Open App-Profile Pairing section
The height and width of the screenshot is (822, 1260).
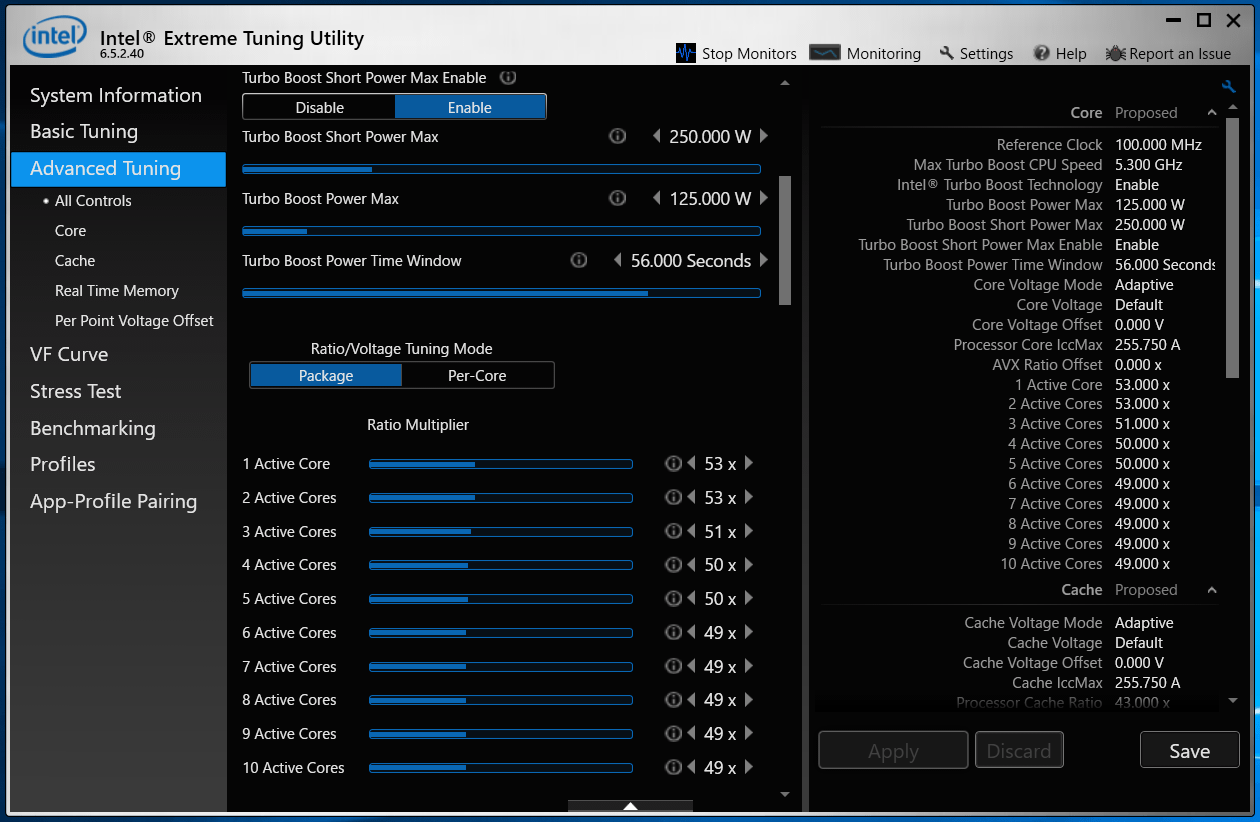[114, 501]
